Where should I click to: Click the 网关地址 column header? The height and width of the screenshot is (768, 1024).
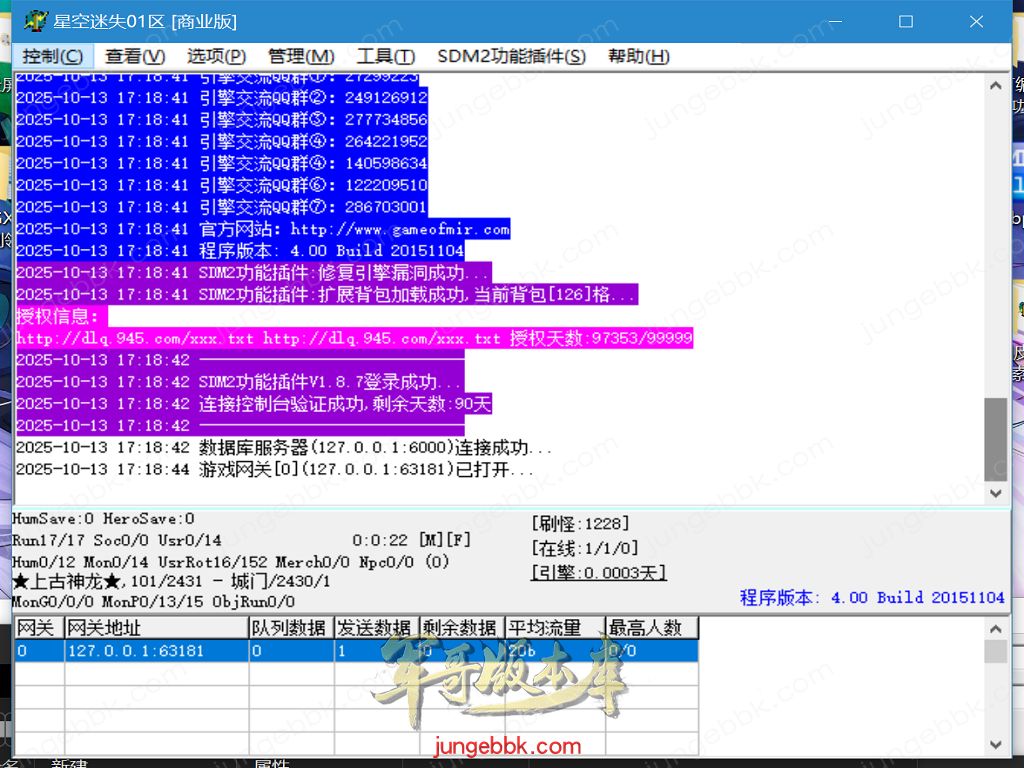pyautogui.click(x=156, y=628)
